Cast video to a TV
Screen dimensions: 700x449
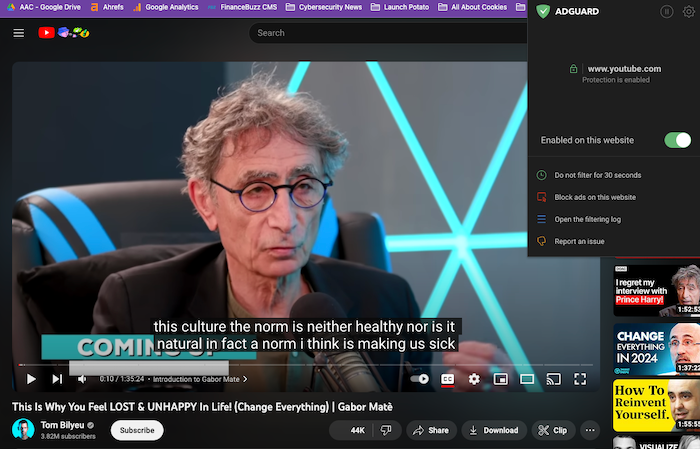tap(553, 379)
